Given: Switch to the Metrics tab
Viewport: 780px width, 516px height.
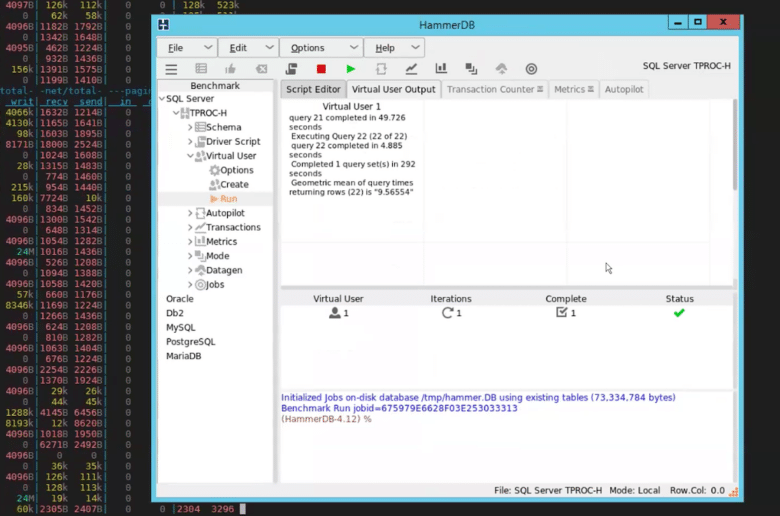Looking at the screenshot, I should 574,90.
